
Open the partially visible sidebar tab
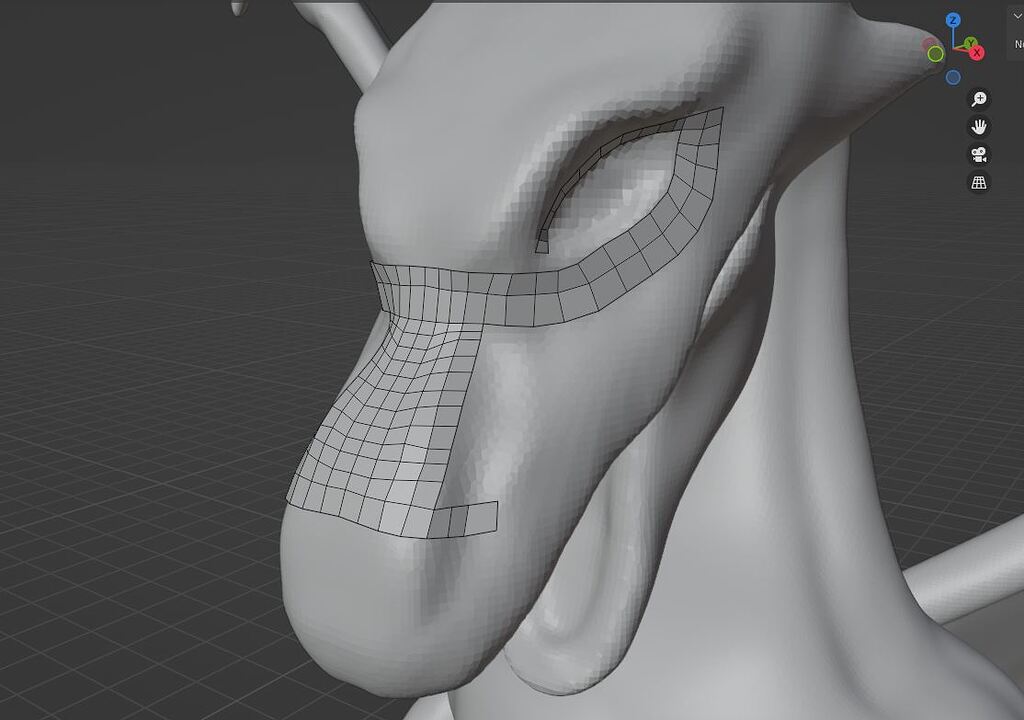1018,44
